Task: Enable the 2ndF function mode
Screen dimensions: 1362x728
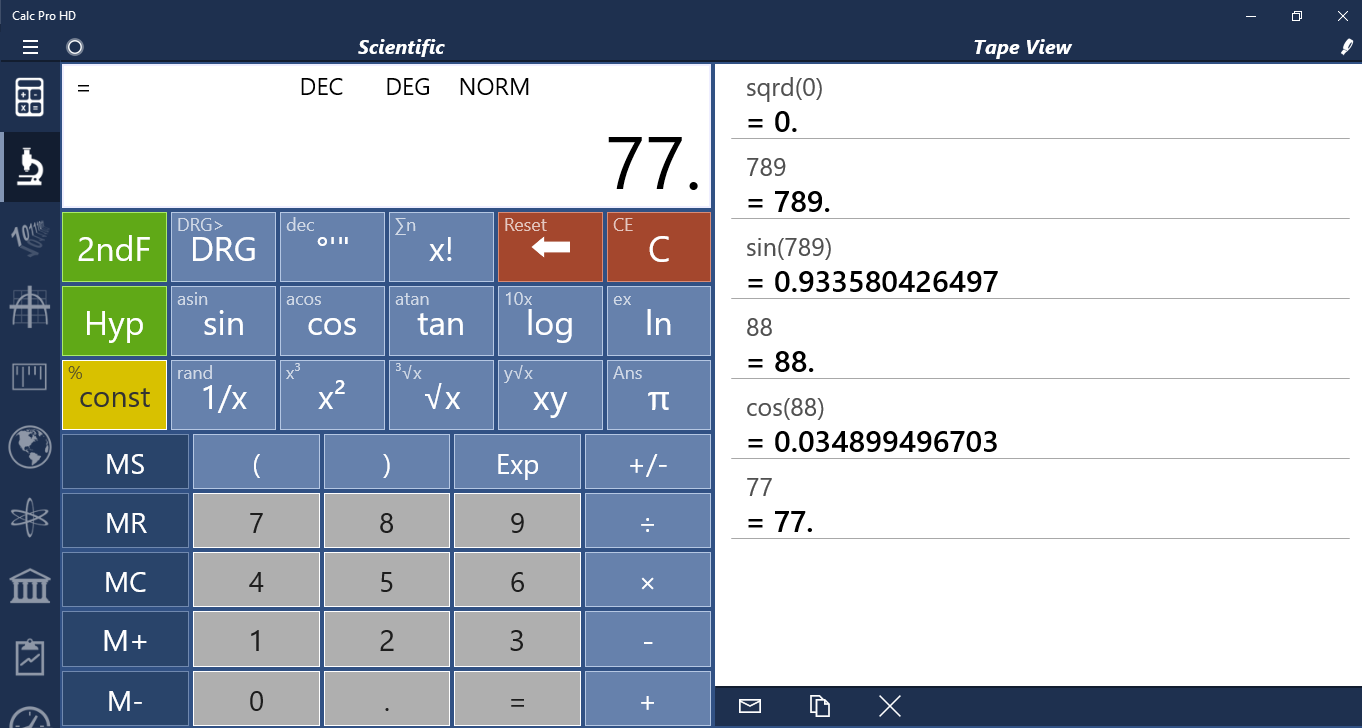Action: pyautogui.click(x=114, y=246)
